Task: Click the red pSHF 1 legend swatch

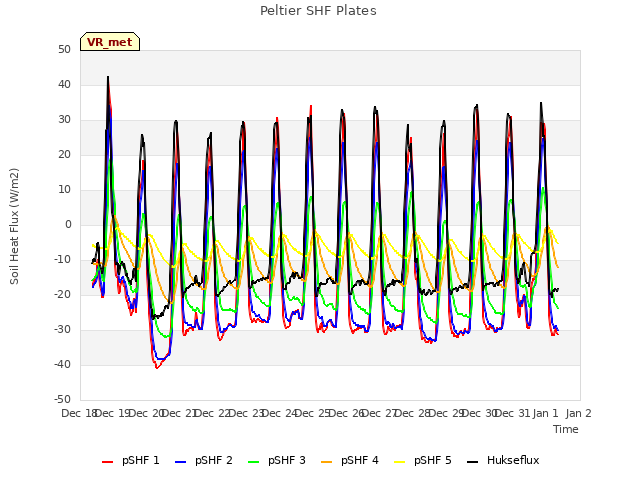Action: coord(107,462)
